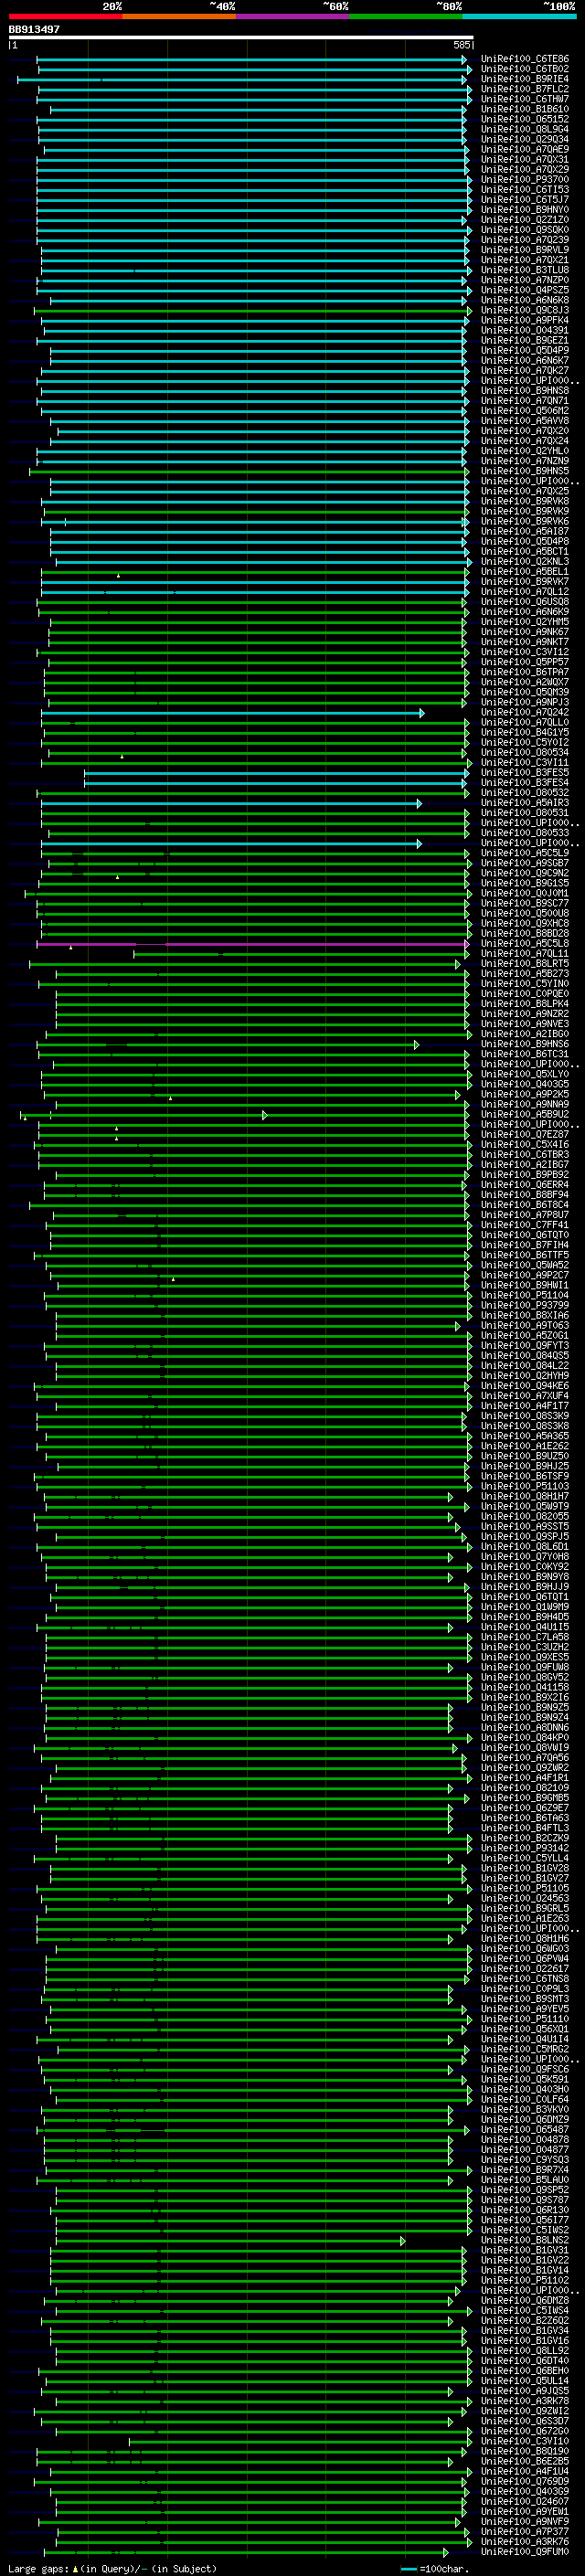Select hit label UniRef100_Q9SP52
Viewport: 585px width, 2576px height.
click(x=524, y=2190)
